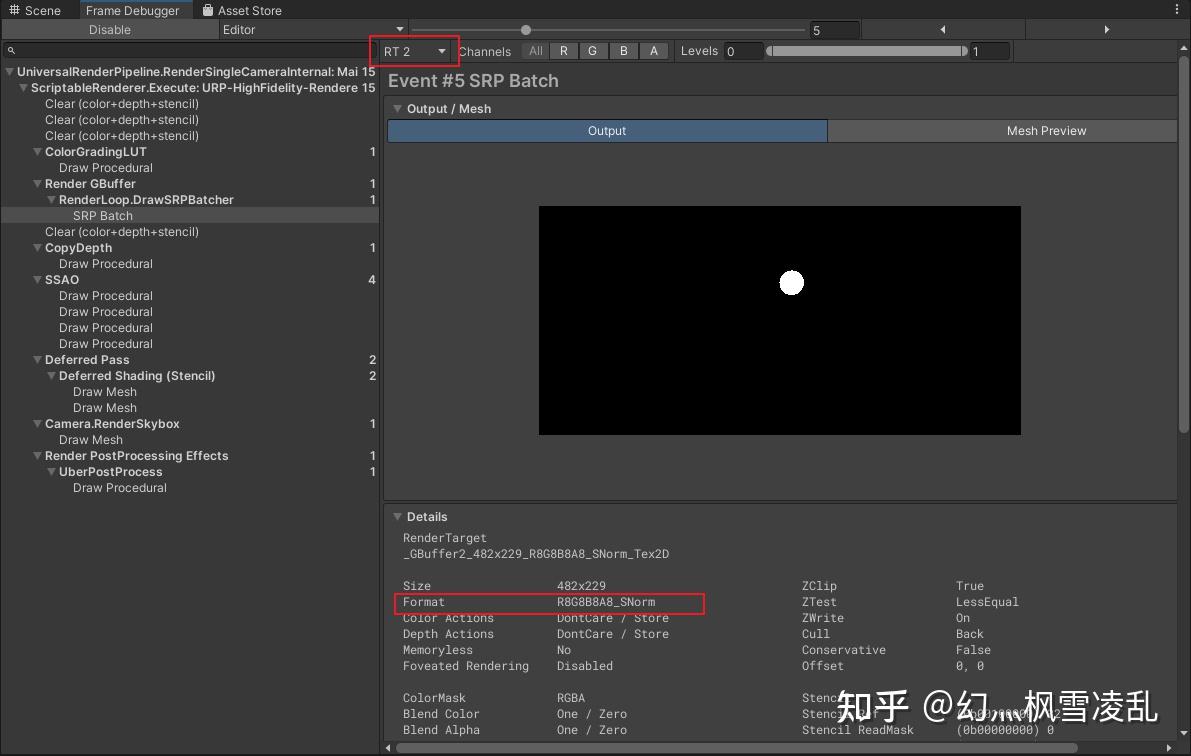Click the LessEqual ZTest value
1191x756 pixels.
[x=987, y=602]
